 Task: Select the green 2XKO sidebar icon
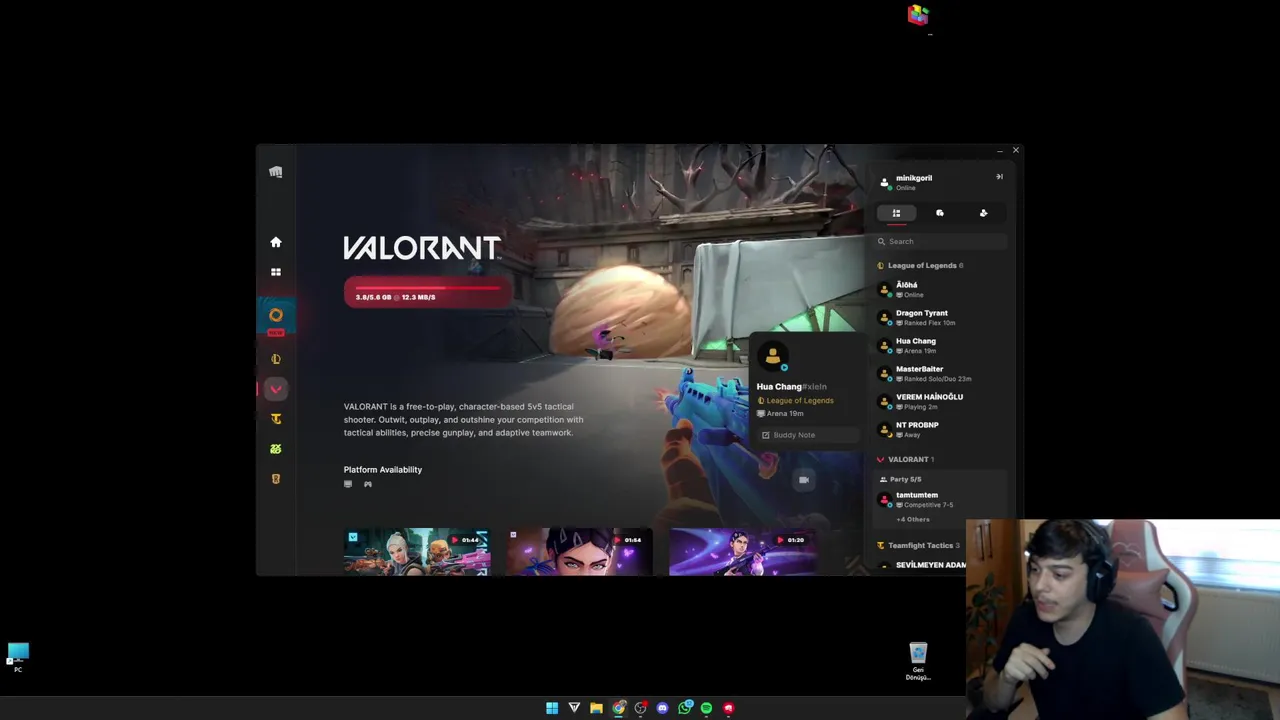tap(276, 449)
